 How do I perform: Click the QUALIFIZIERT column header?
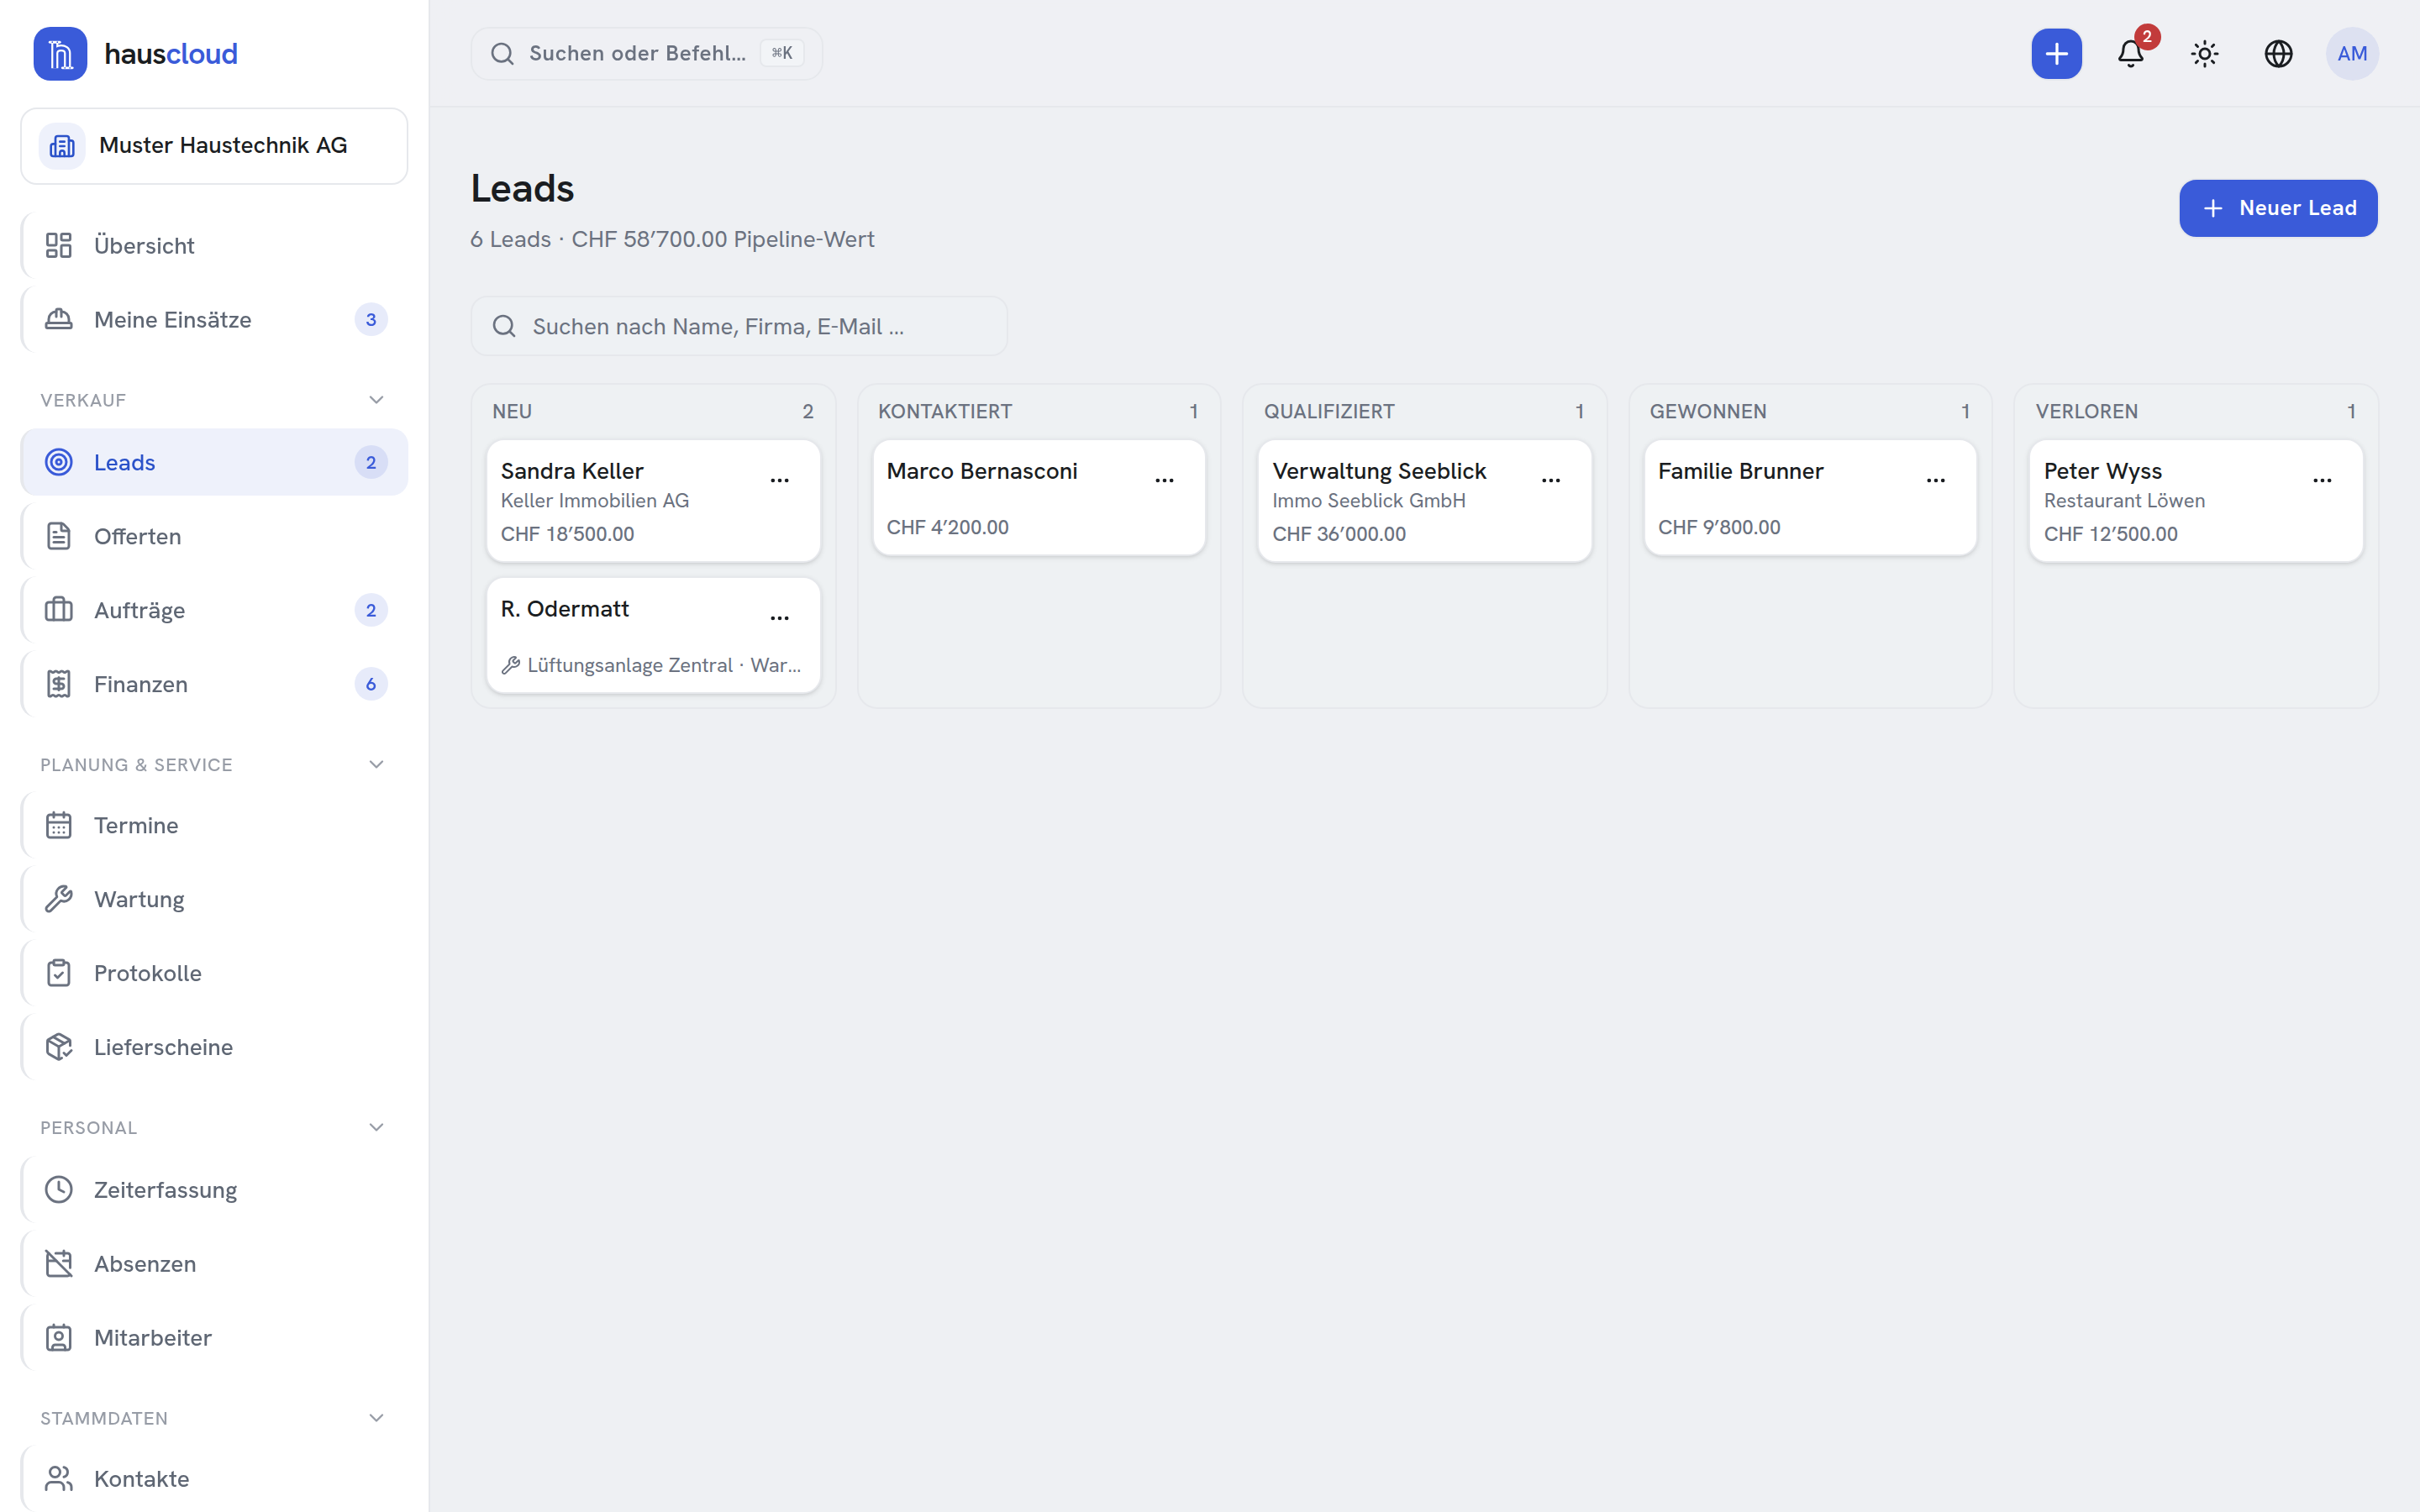(x=1329, y=412)
